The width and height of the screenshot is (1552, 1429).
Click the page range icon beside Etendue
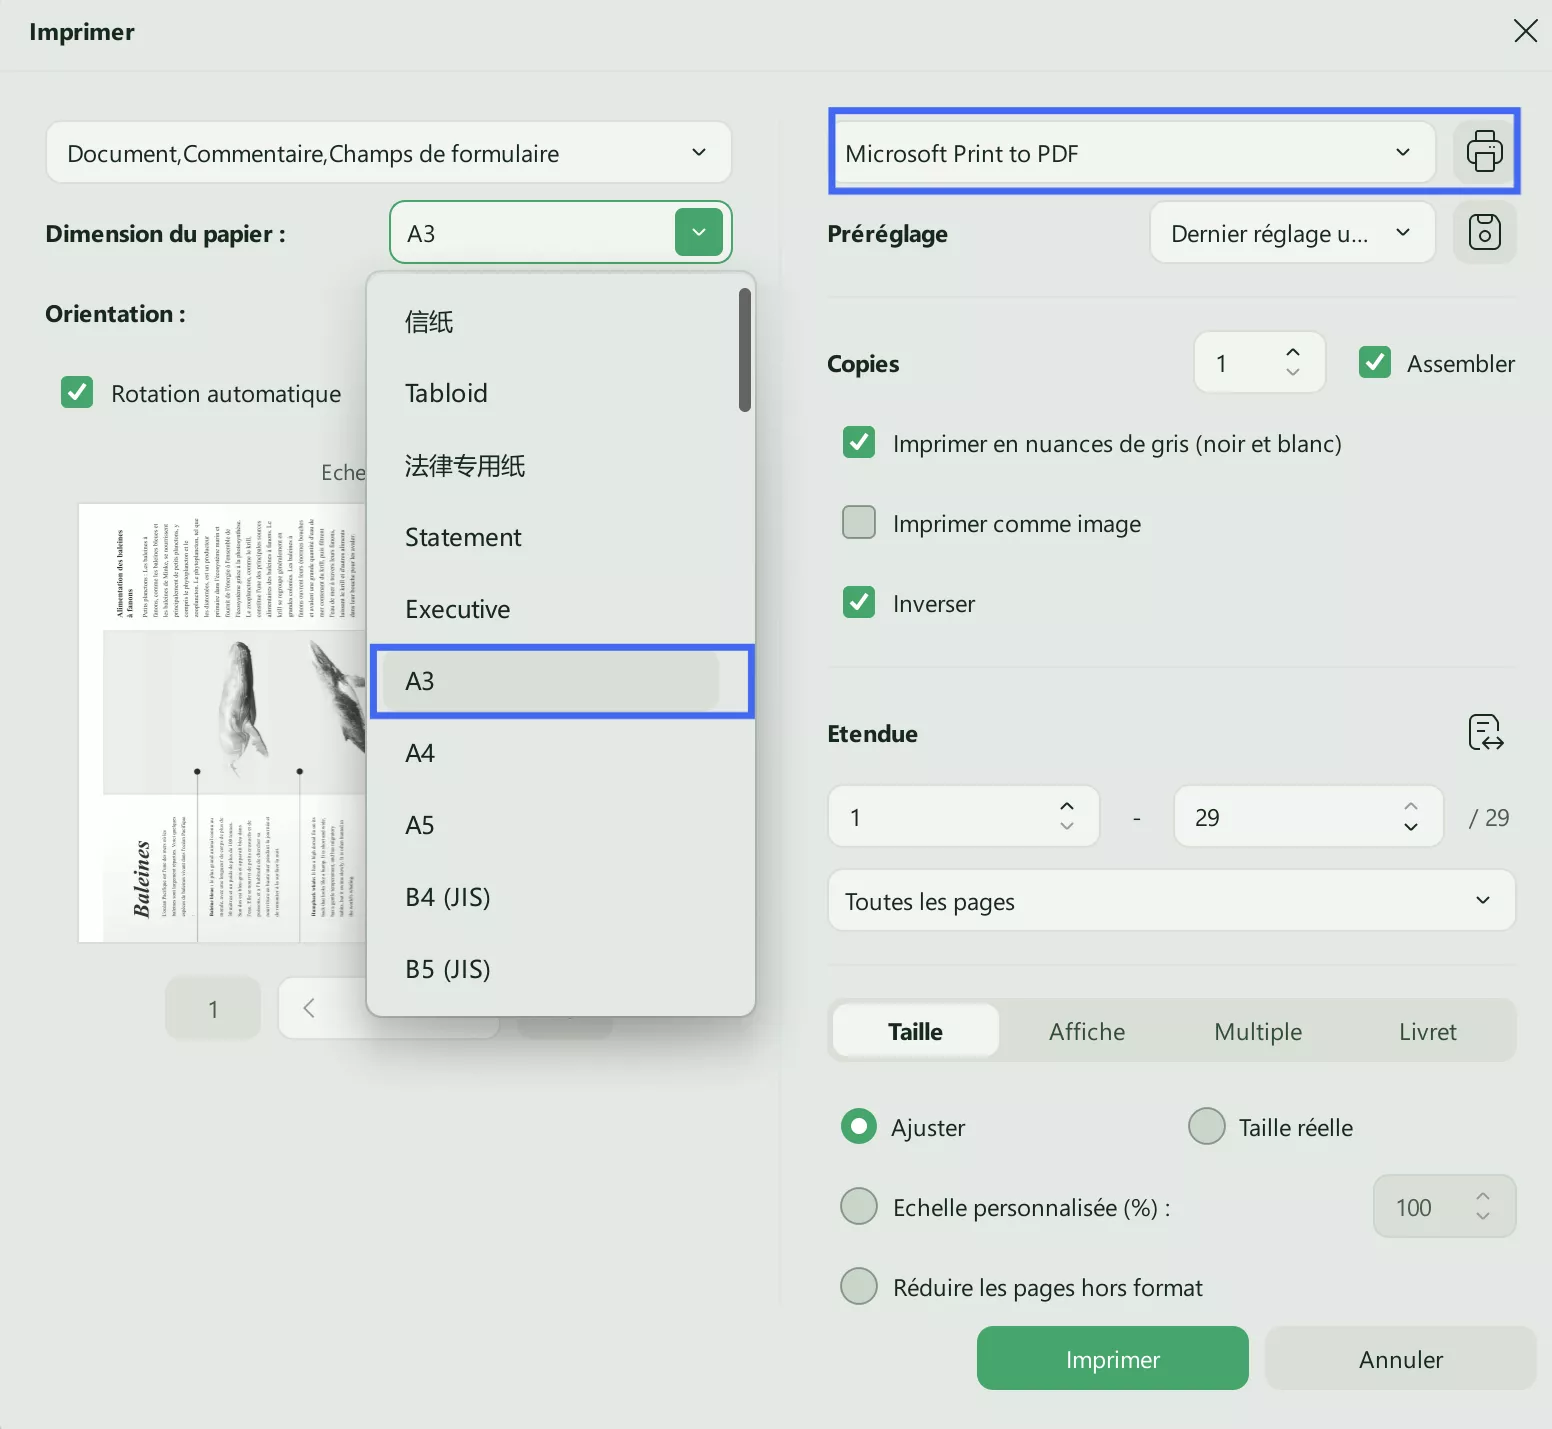point(1484,733)
